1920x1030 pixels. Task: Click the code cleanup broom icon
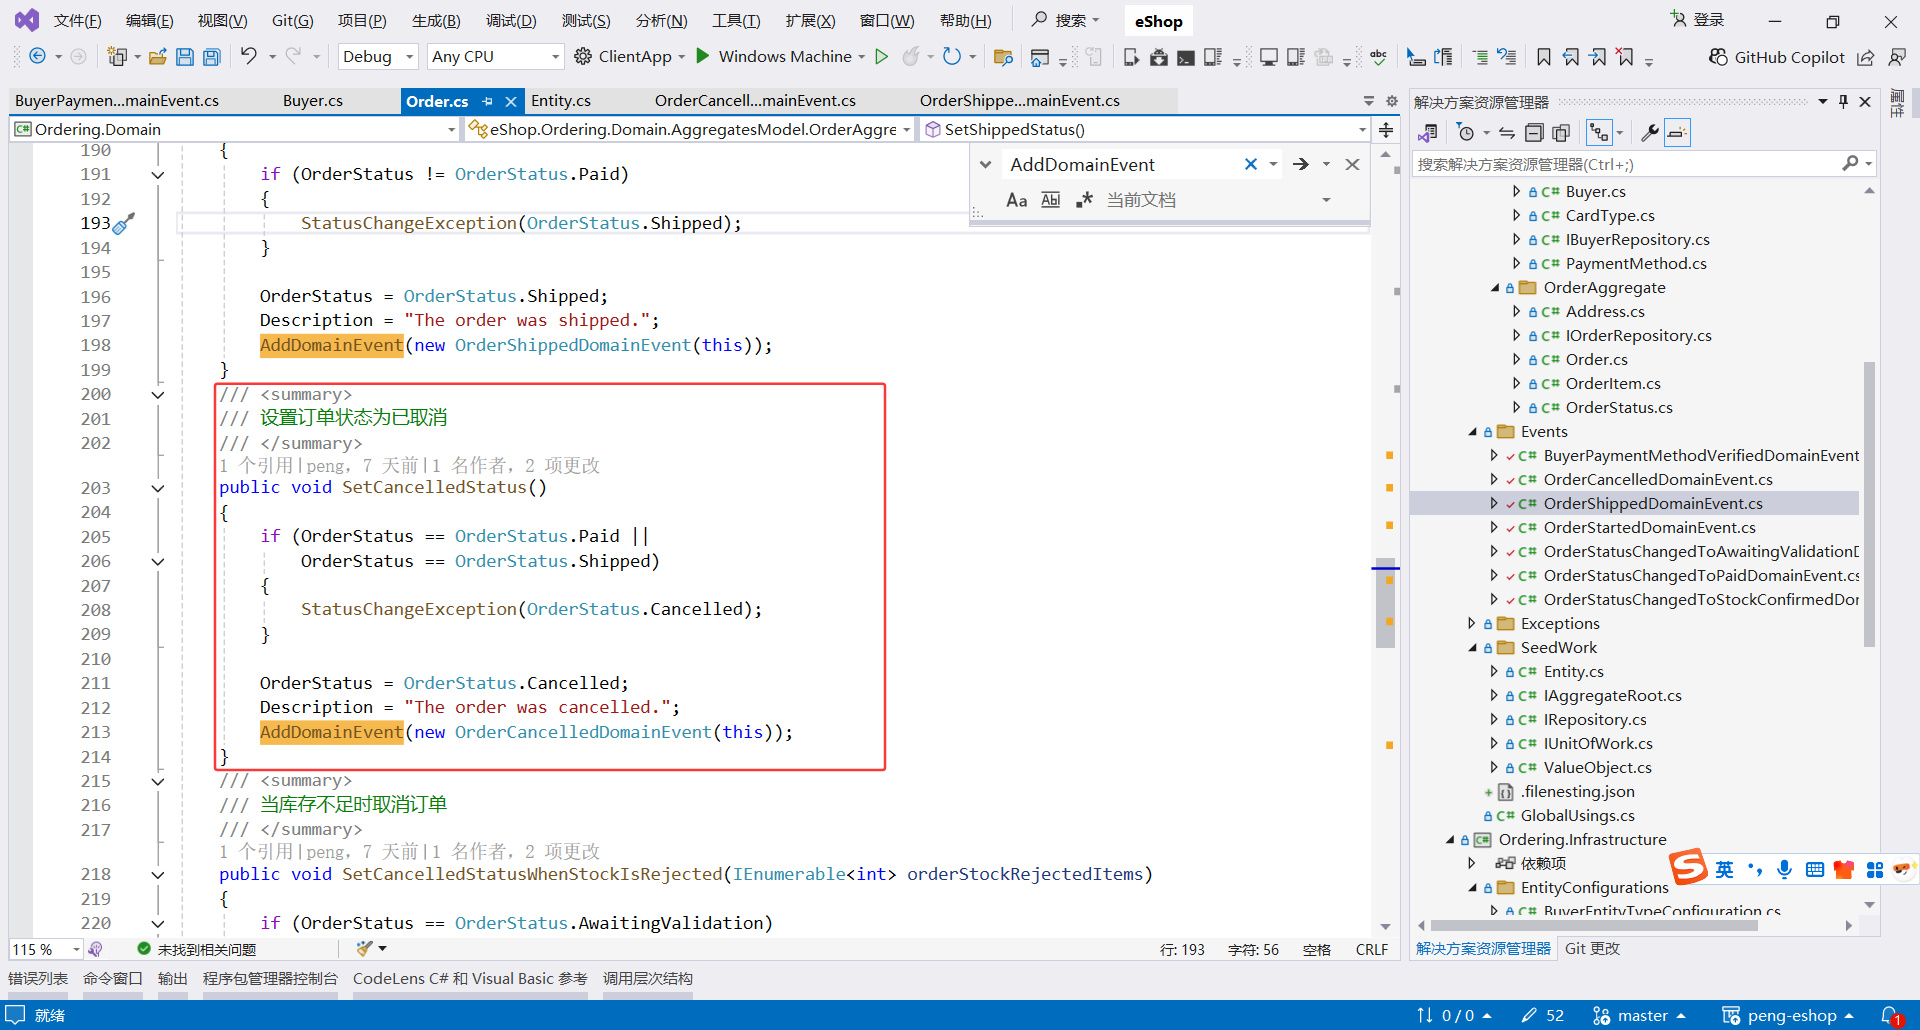(x=364, y=948)
